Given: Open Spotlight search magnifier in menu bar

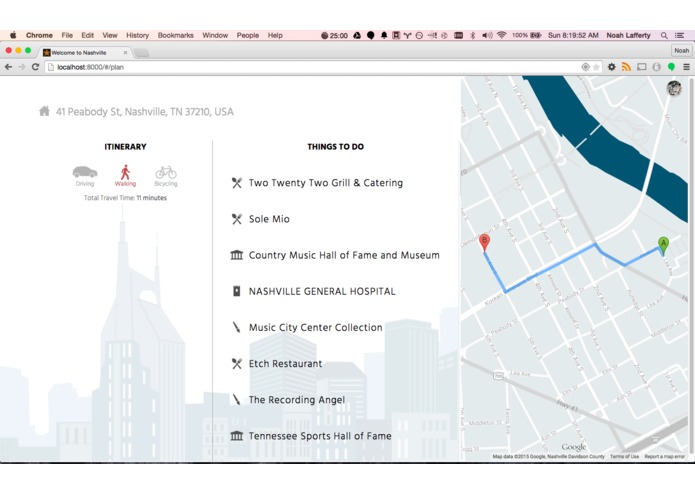Looking at the screenshot, I should (x=664, y=35).
